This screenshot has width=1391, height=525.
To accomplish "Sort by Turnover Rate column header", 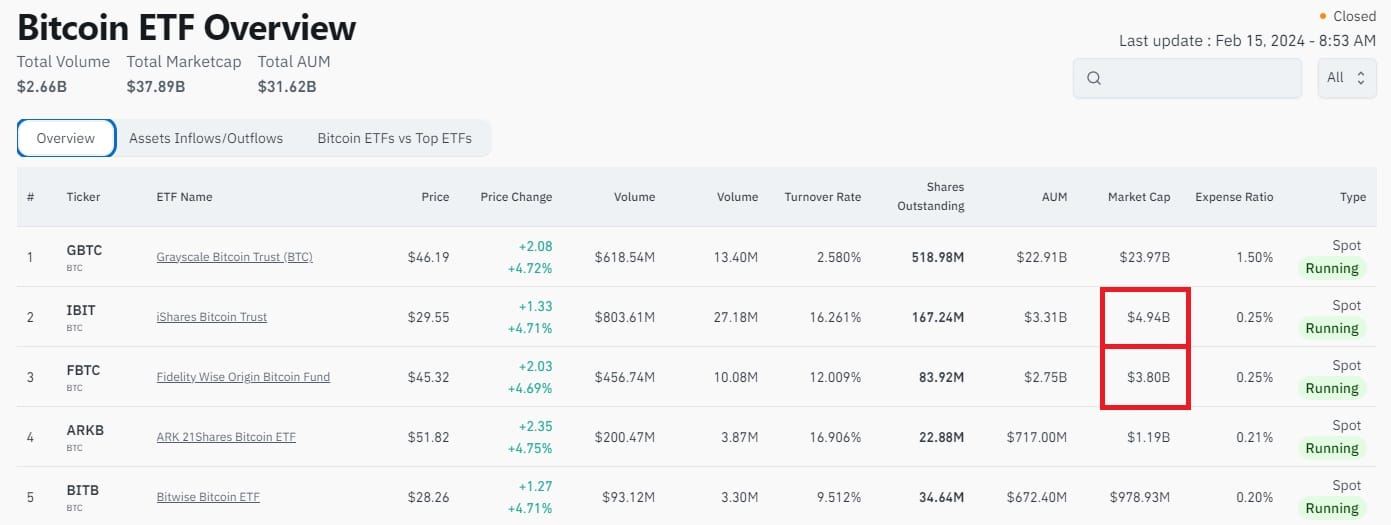I will 823,197.
